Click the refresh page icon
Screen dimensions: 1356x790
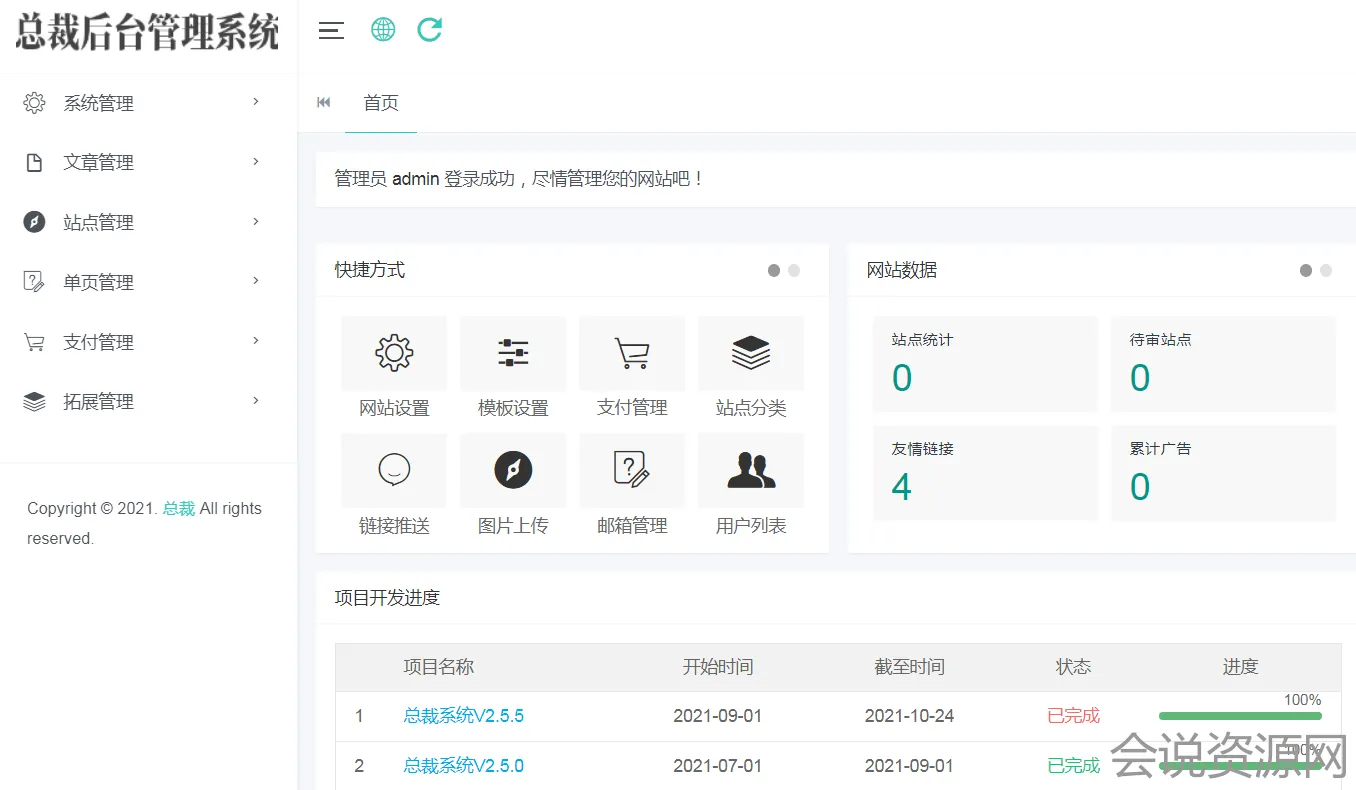tap(430, 30)
